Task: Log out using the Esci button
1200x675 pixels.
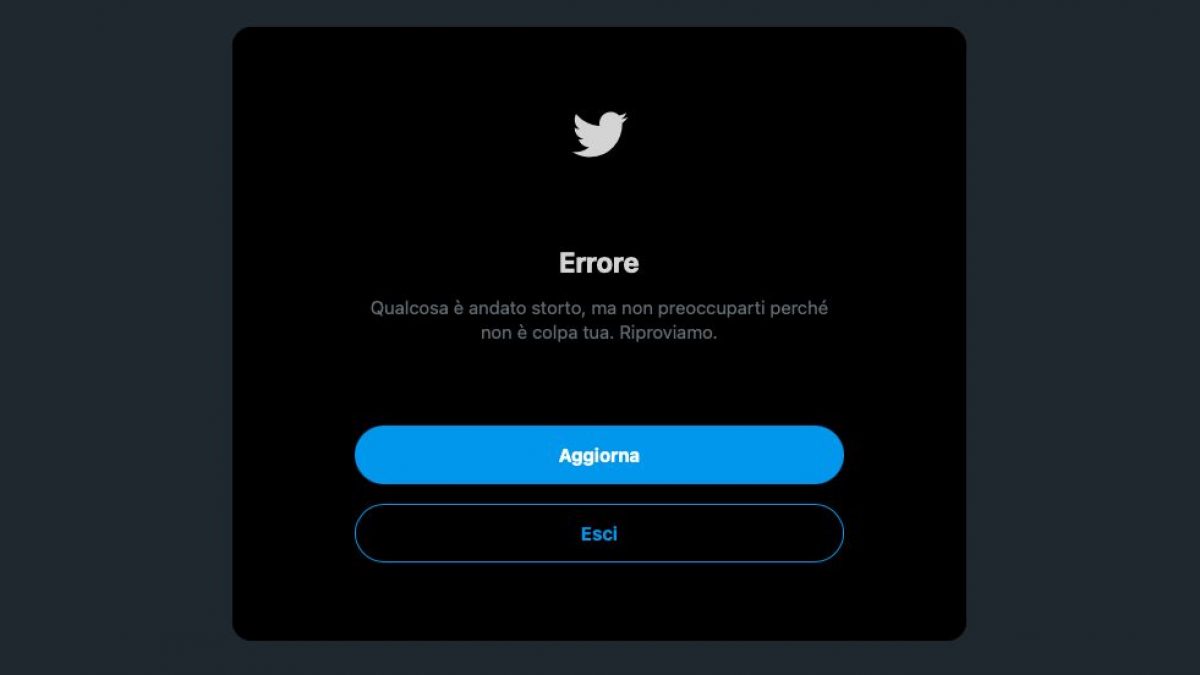Action: click(x=599, y=533)
